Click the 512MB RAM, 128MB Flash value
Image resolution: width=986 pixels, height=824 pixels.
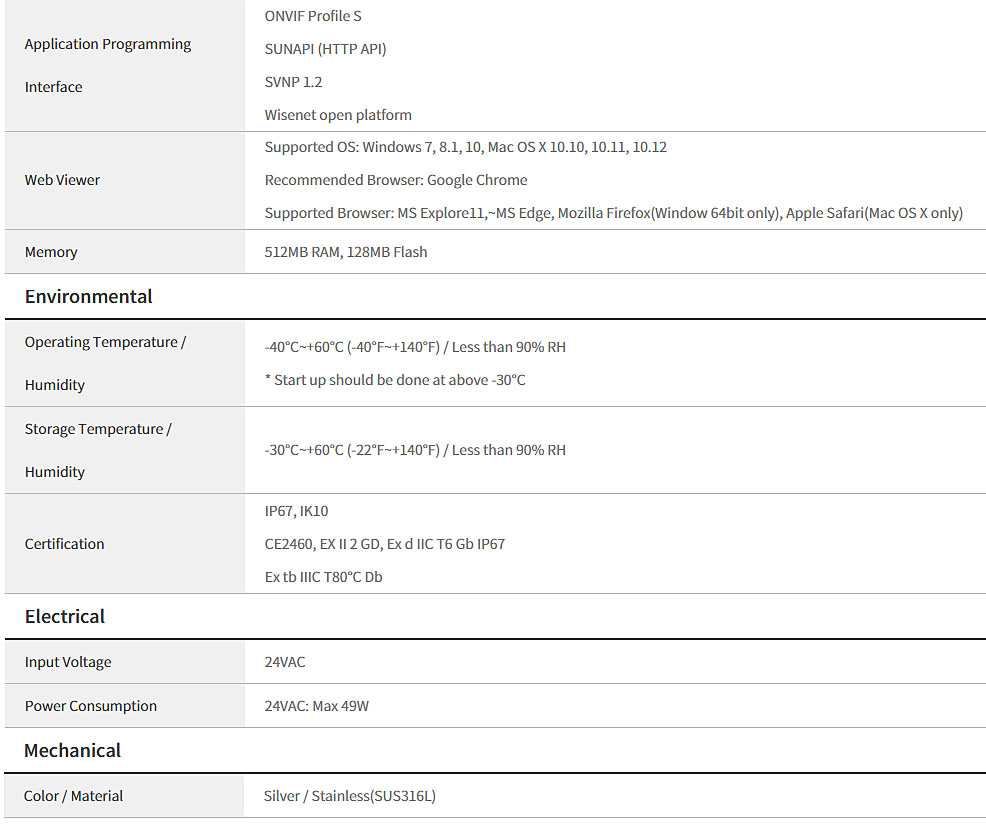coord(346,252)
